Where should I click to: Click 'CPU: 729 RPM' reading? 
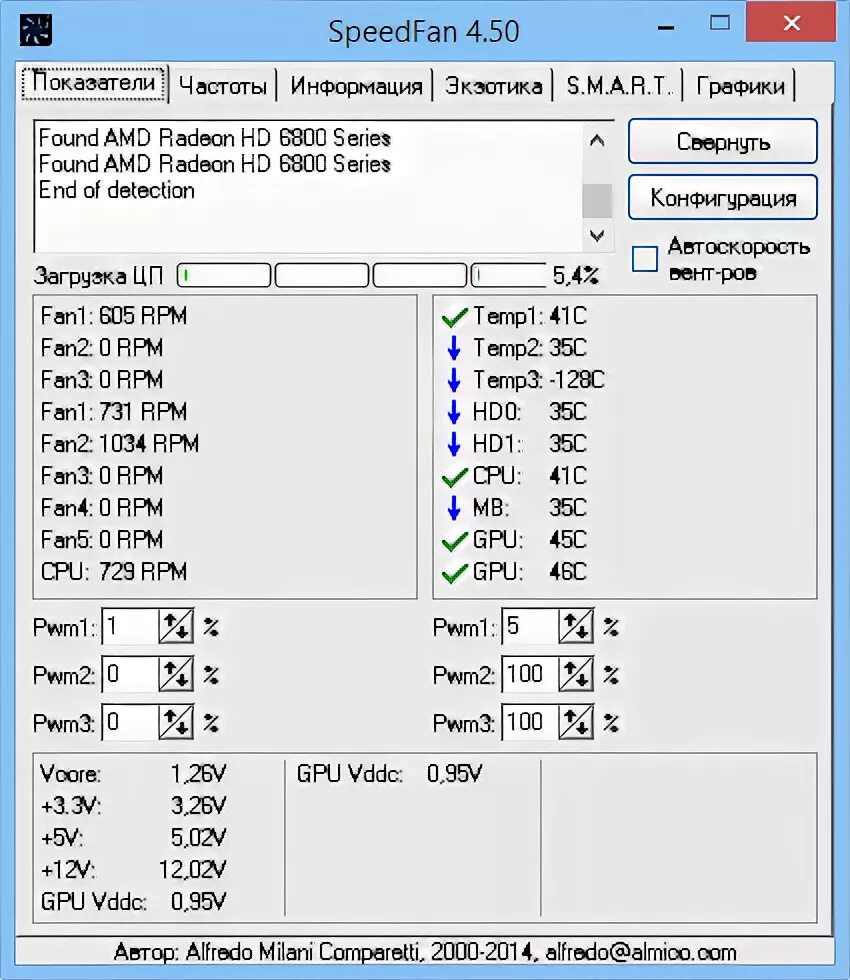coord(114,572)
